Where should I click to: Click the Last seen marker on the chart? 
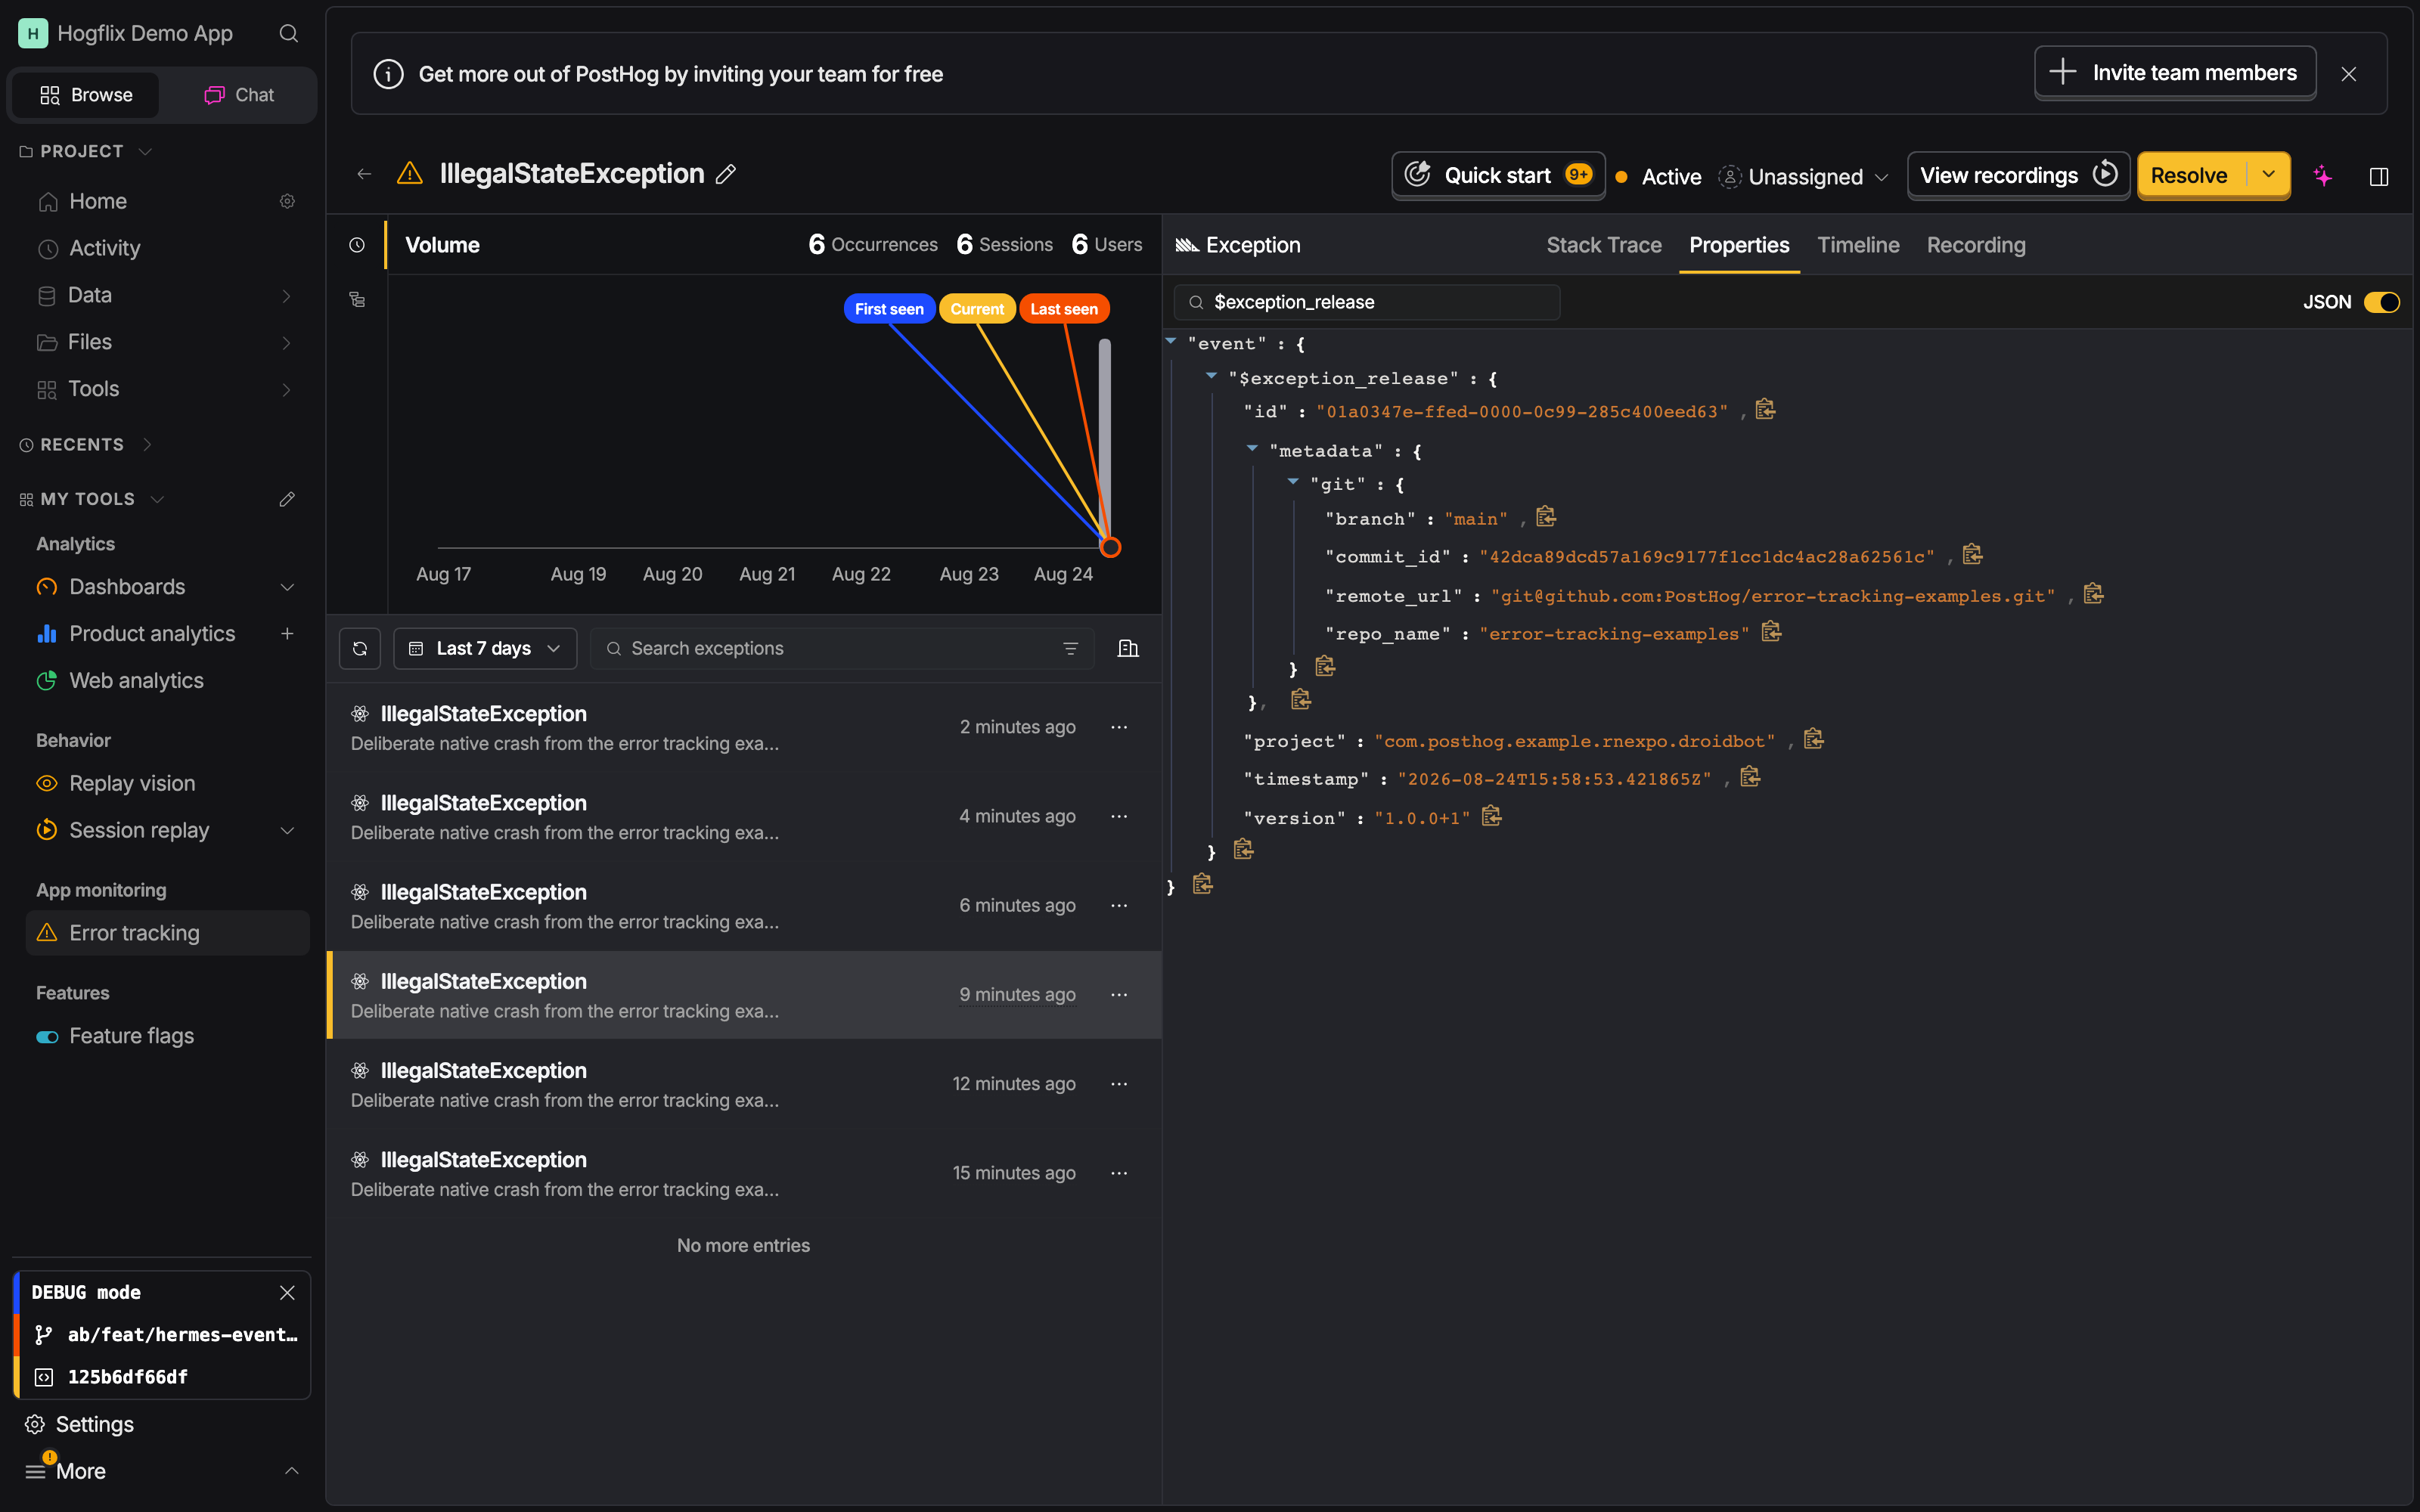pos(1064,309)
